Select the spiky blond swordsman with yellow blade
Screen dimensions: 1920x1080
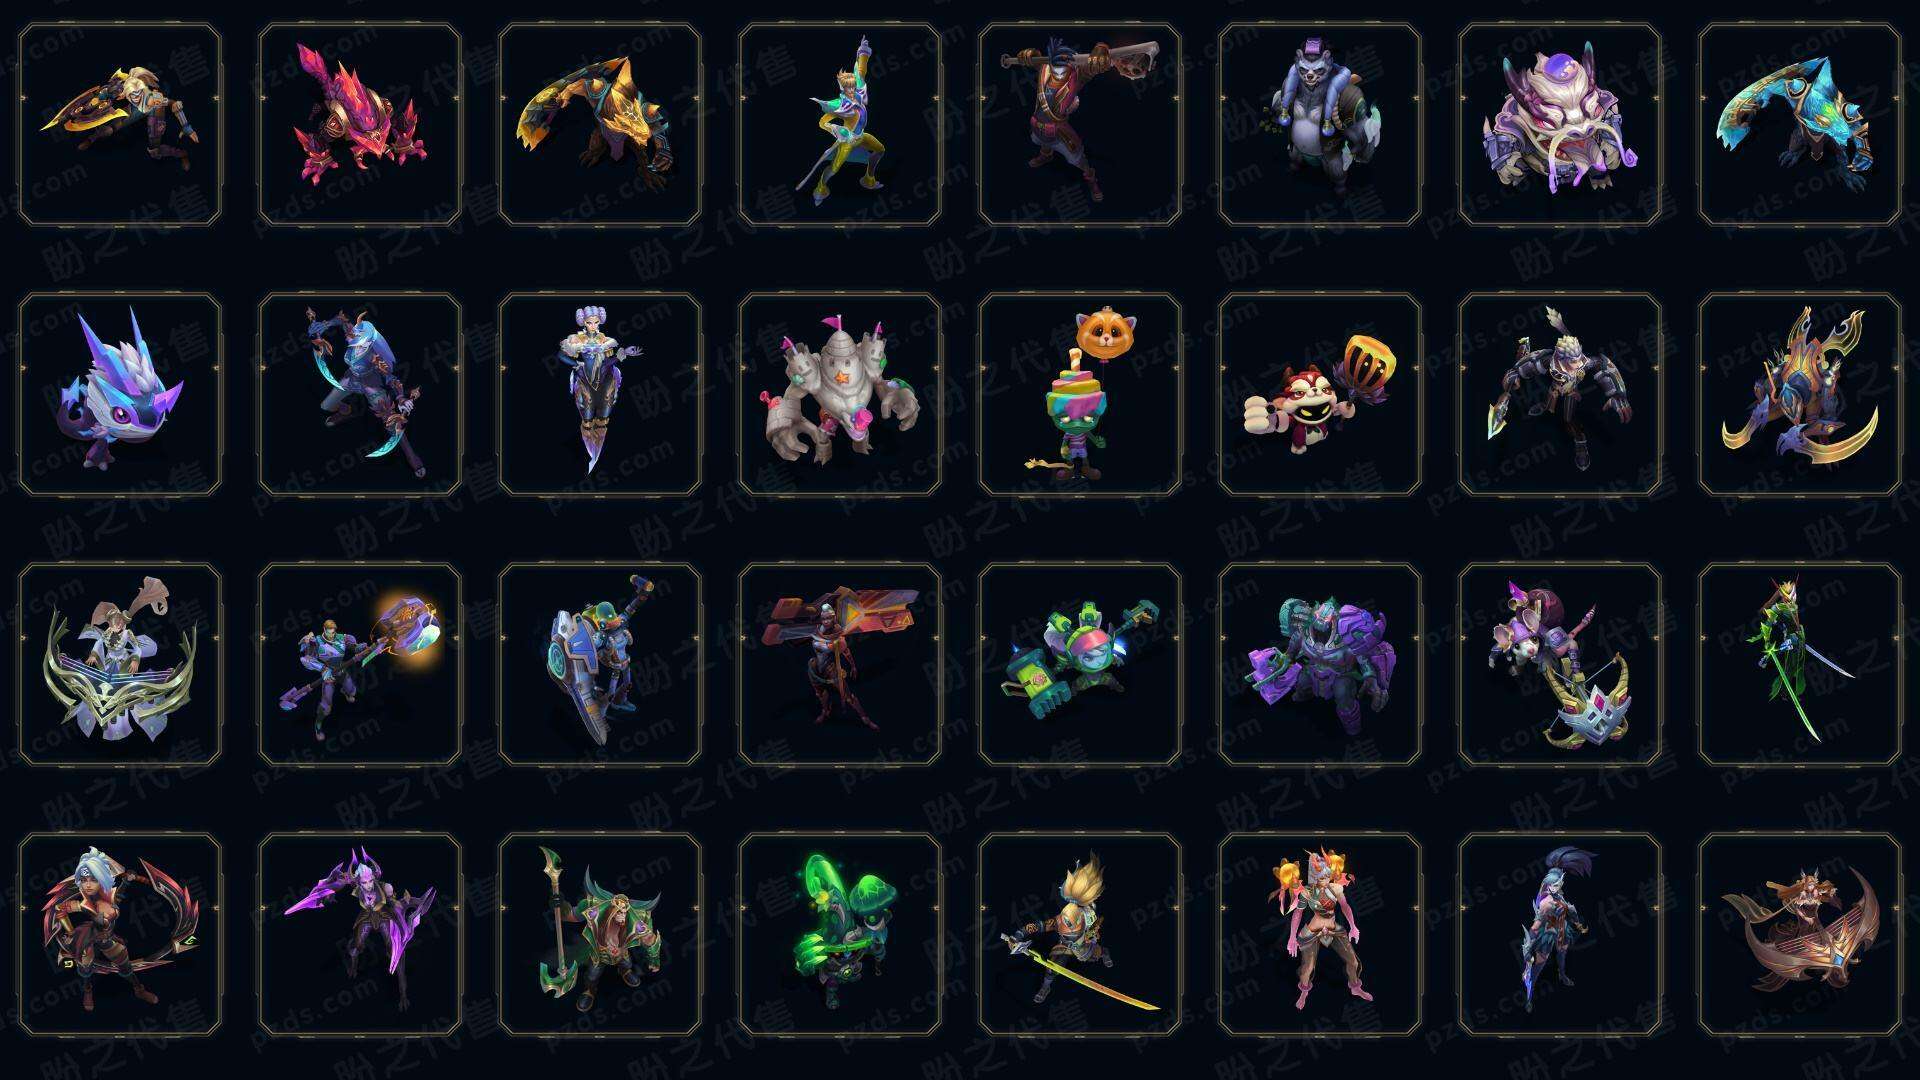1080,934
